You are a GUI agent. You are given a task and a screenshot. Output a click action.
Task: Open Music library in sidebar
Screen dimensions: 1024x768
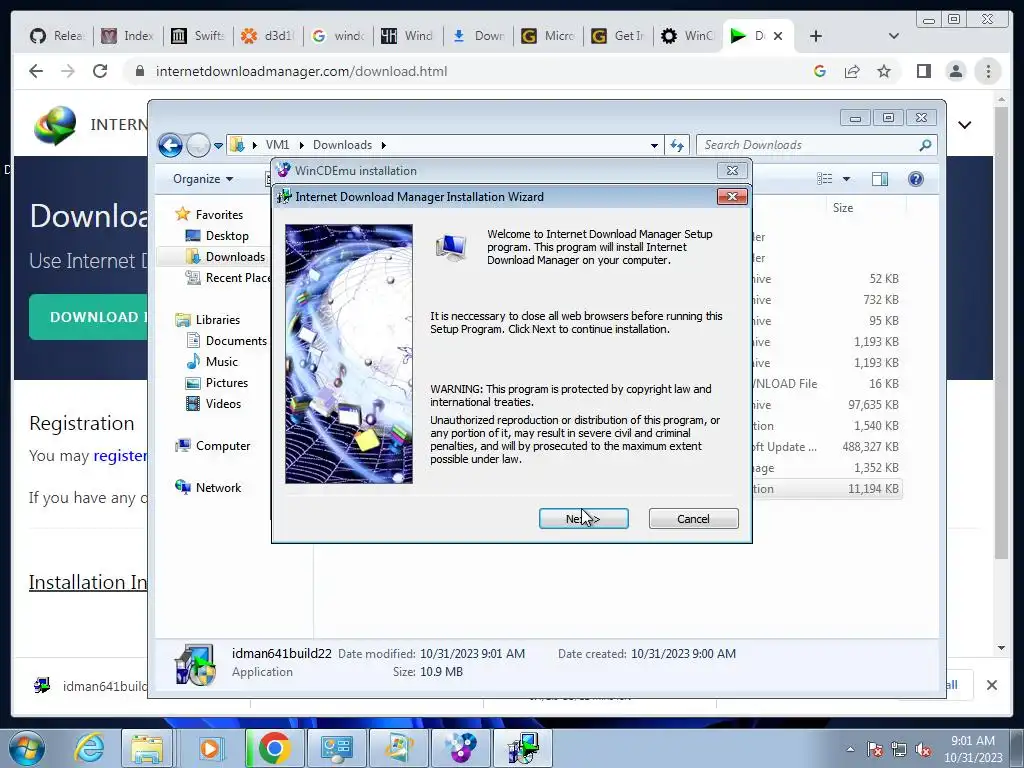tap(221, 361)
